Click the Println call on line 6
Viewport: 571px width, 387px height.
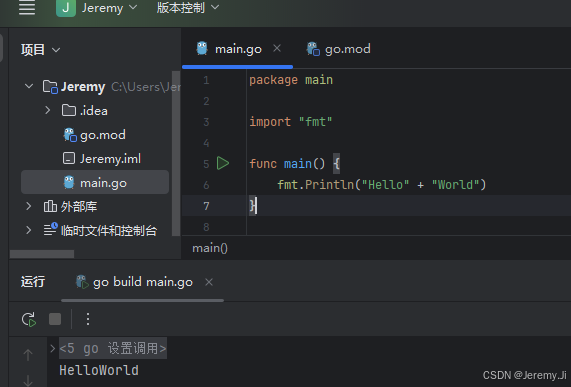coord(329,185)
